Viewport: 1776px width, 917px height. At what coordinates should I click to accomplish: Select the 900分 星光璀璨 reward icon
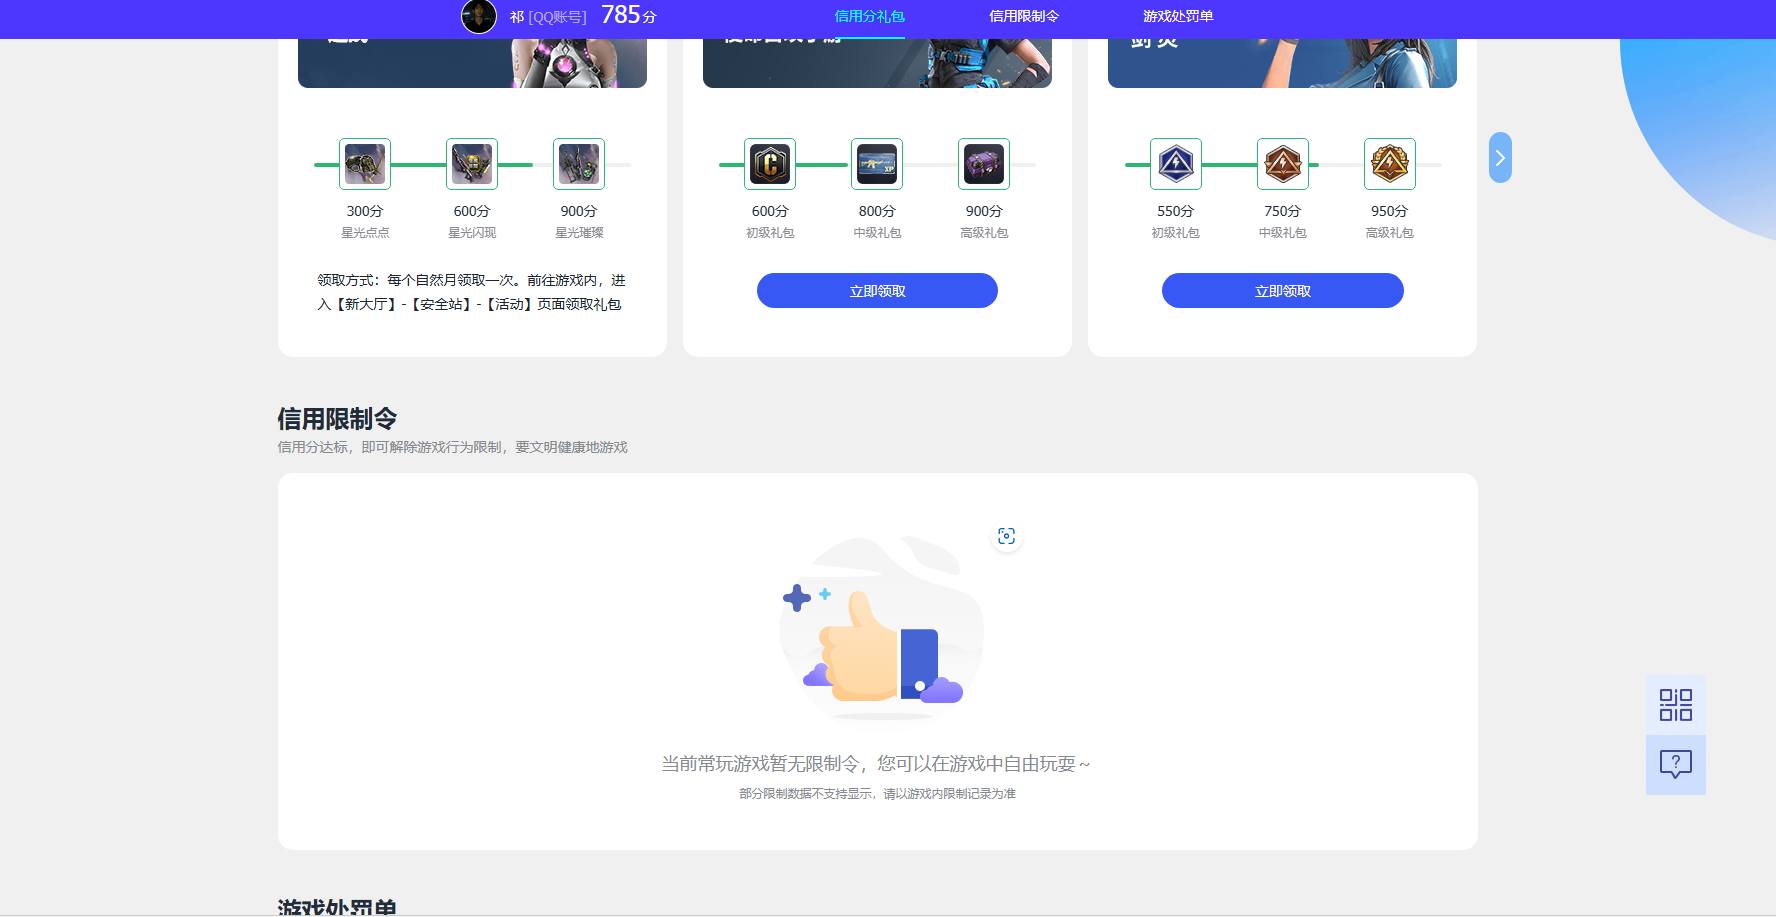click(579, 164)
